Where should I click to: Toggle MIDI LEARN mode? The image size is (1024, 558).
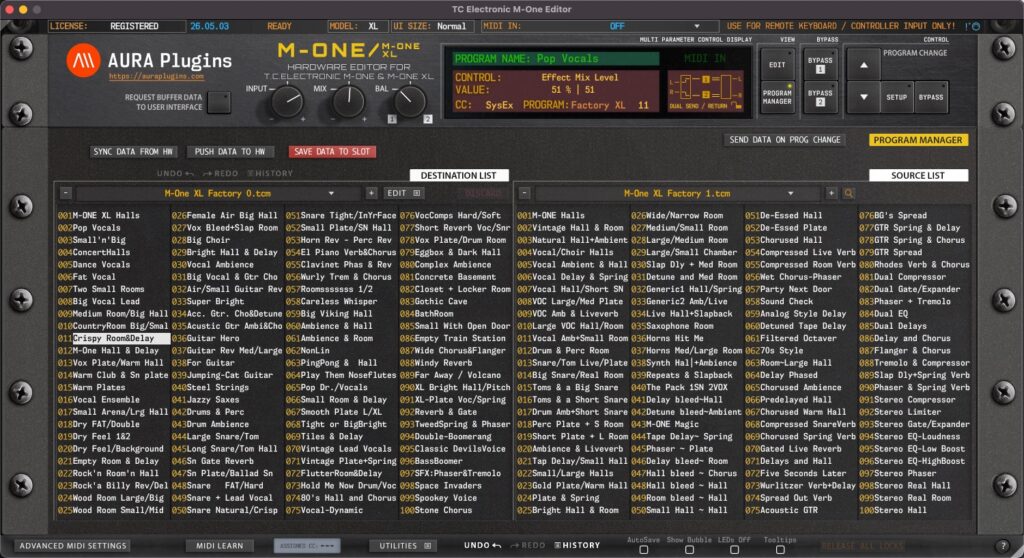pos(220,546)
